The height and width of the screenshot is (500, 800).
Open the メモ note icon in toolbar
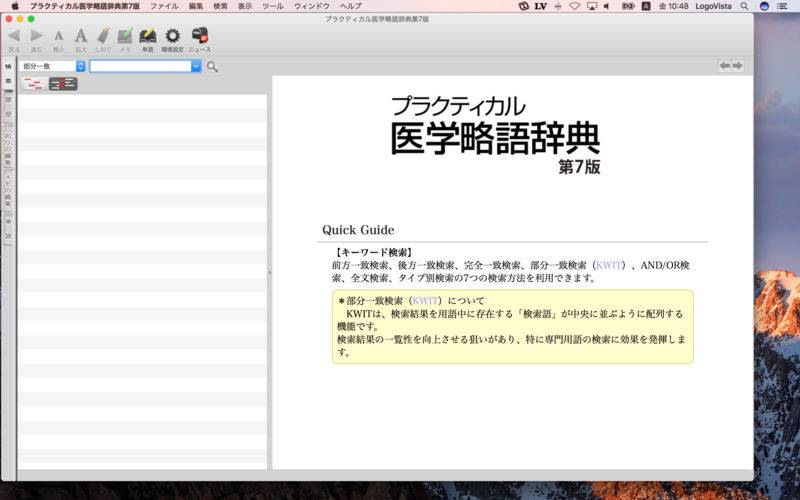[x=125, y=36]
